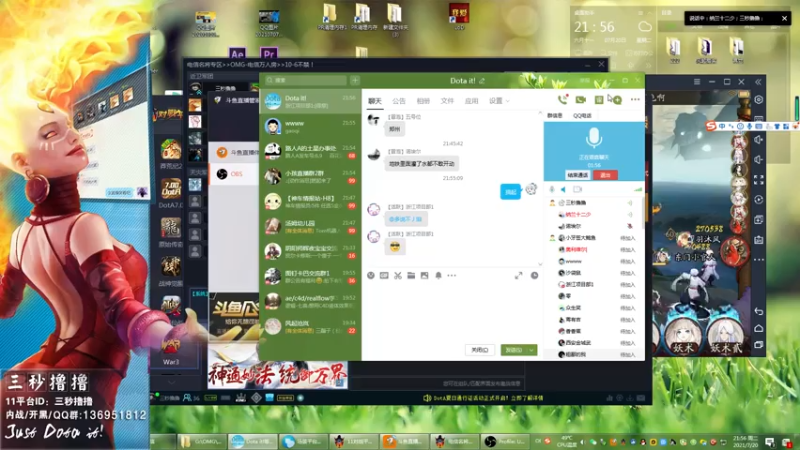Switch to the 相册 tab
This screenshot has height=450, width=800.
click(x=423, y=101)
